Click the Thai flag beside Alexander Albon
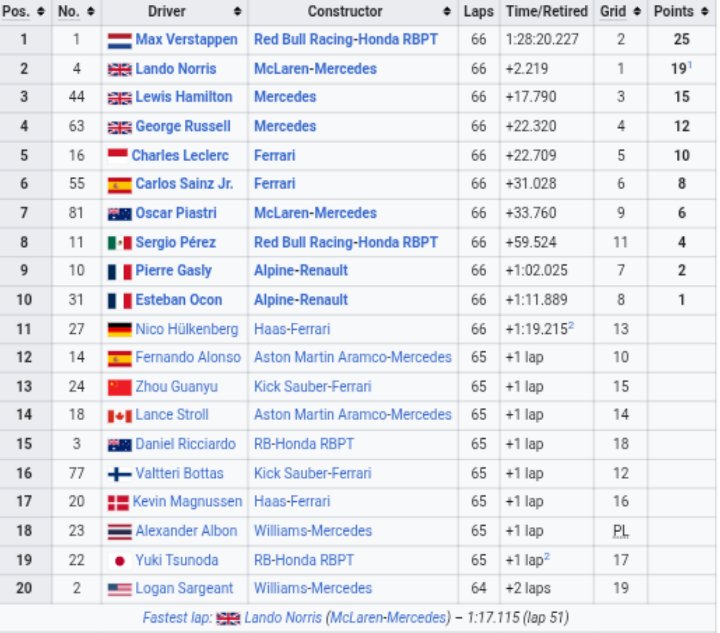 point(119,532)
